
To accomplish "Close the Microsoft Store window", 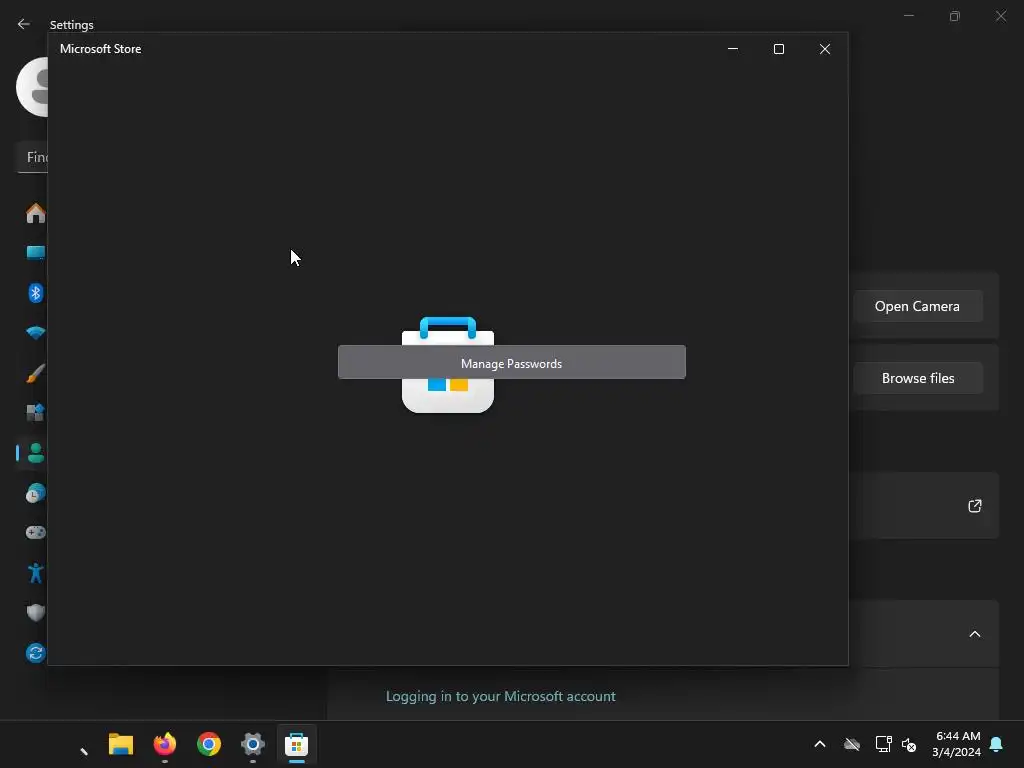I will pyautogui.click(x=825, y=49).
